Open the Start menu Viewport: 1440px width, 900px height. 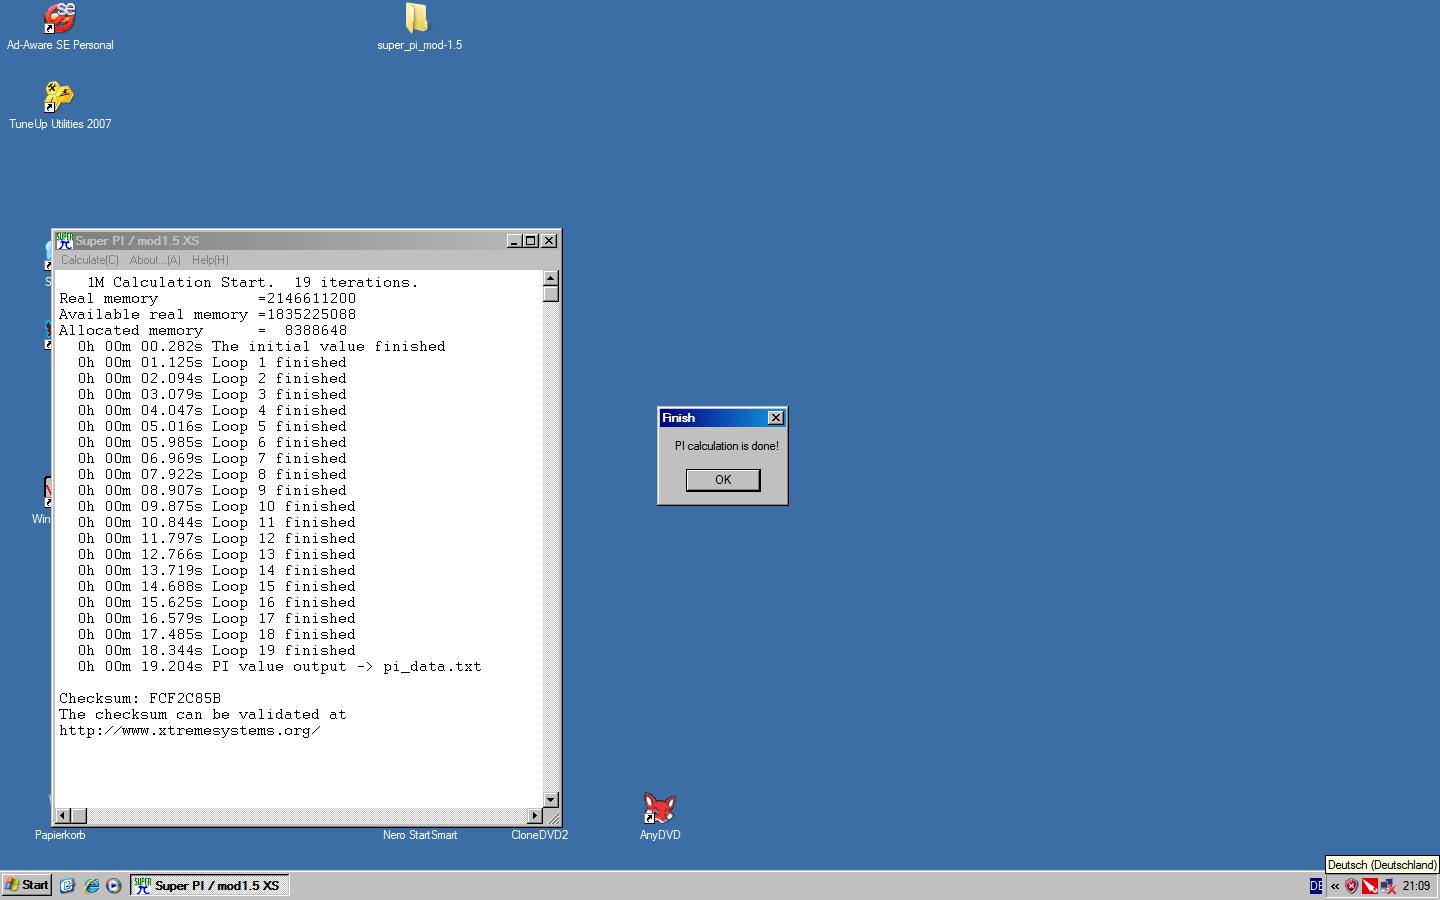pyautogui.click(x=27, y=885)
